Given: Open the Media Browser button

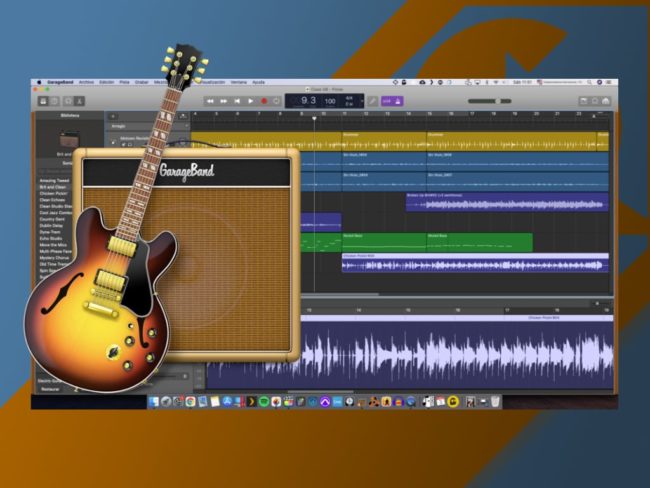Looking at the screenshot, I should (x=606, y=101).
